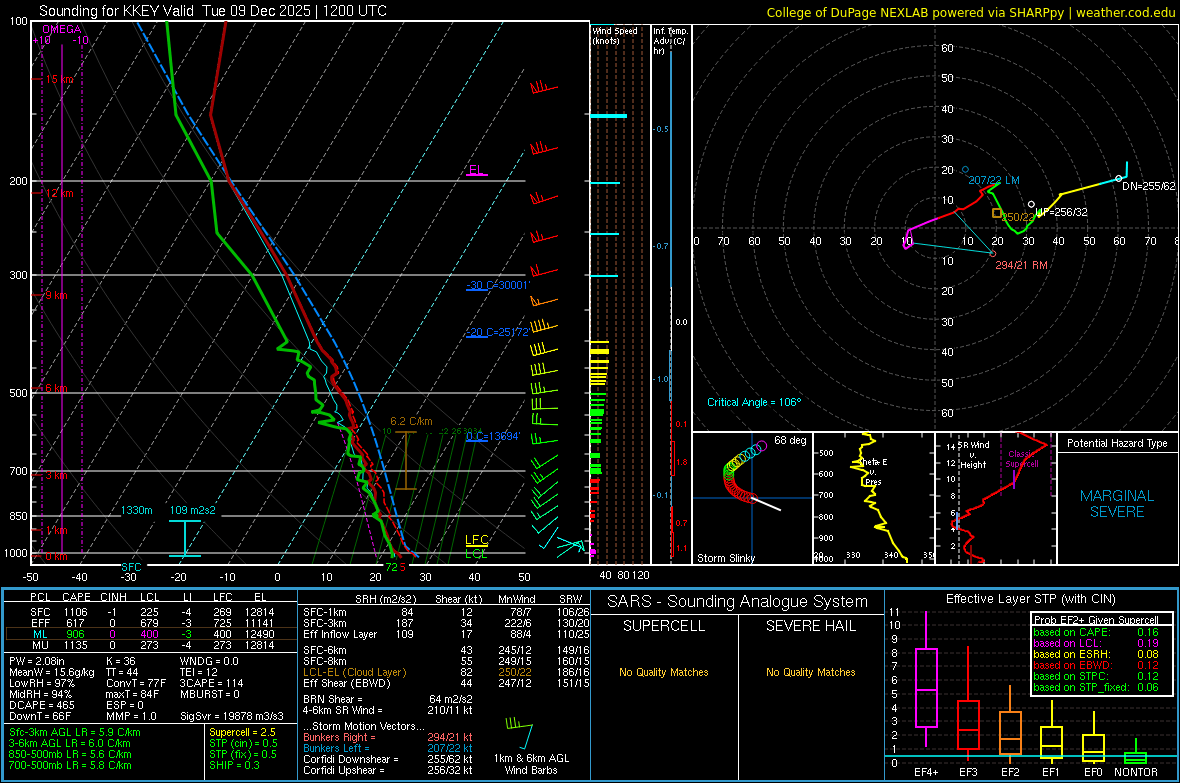Viewport: 1180px width, 783px height.
Task: Click the 'PW = 2.08in' value
Action: [37, 661]
